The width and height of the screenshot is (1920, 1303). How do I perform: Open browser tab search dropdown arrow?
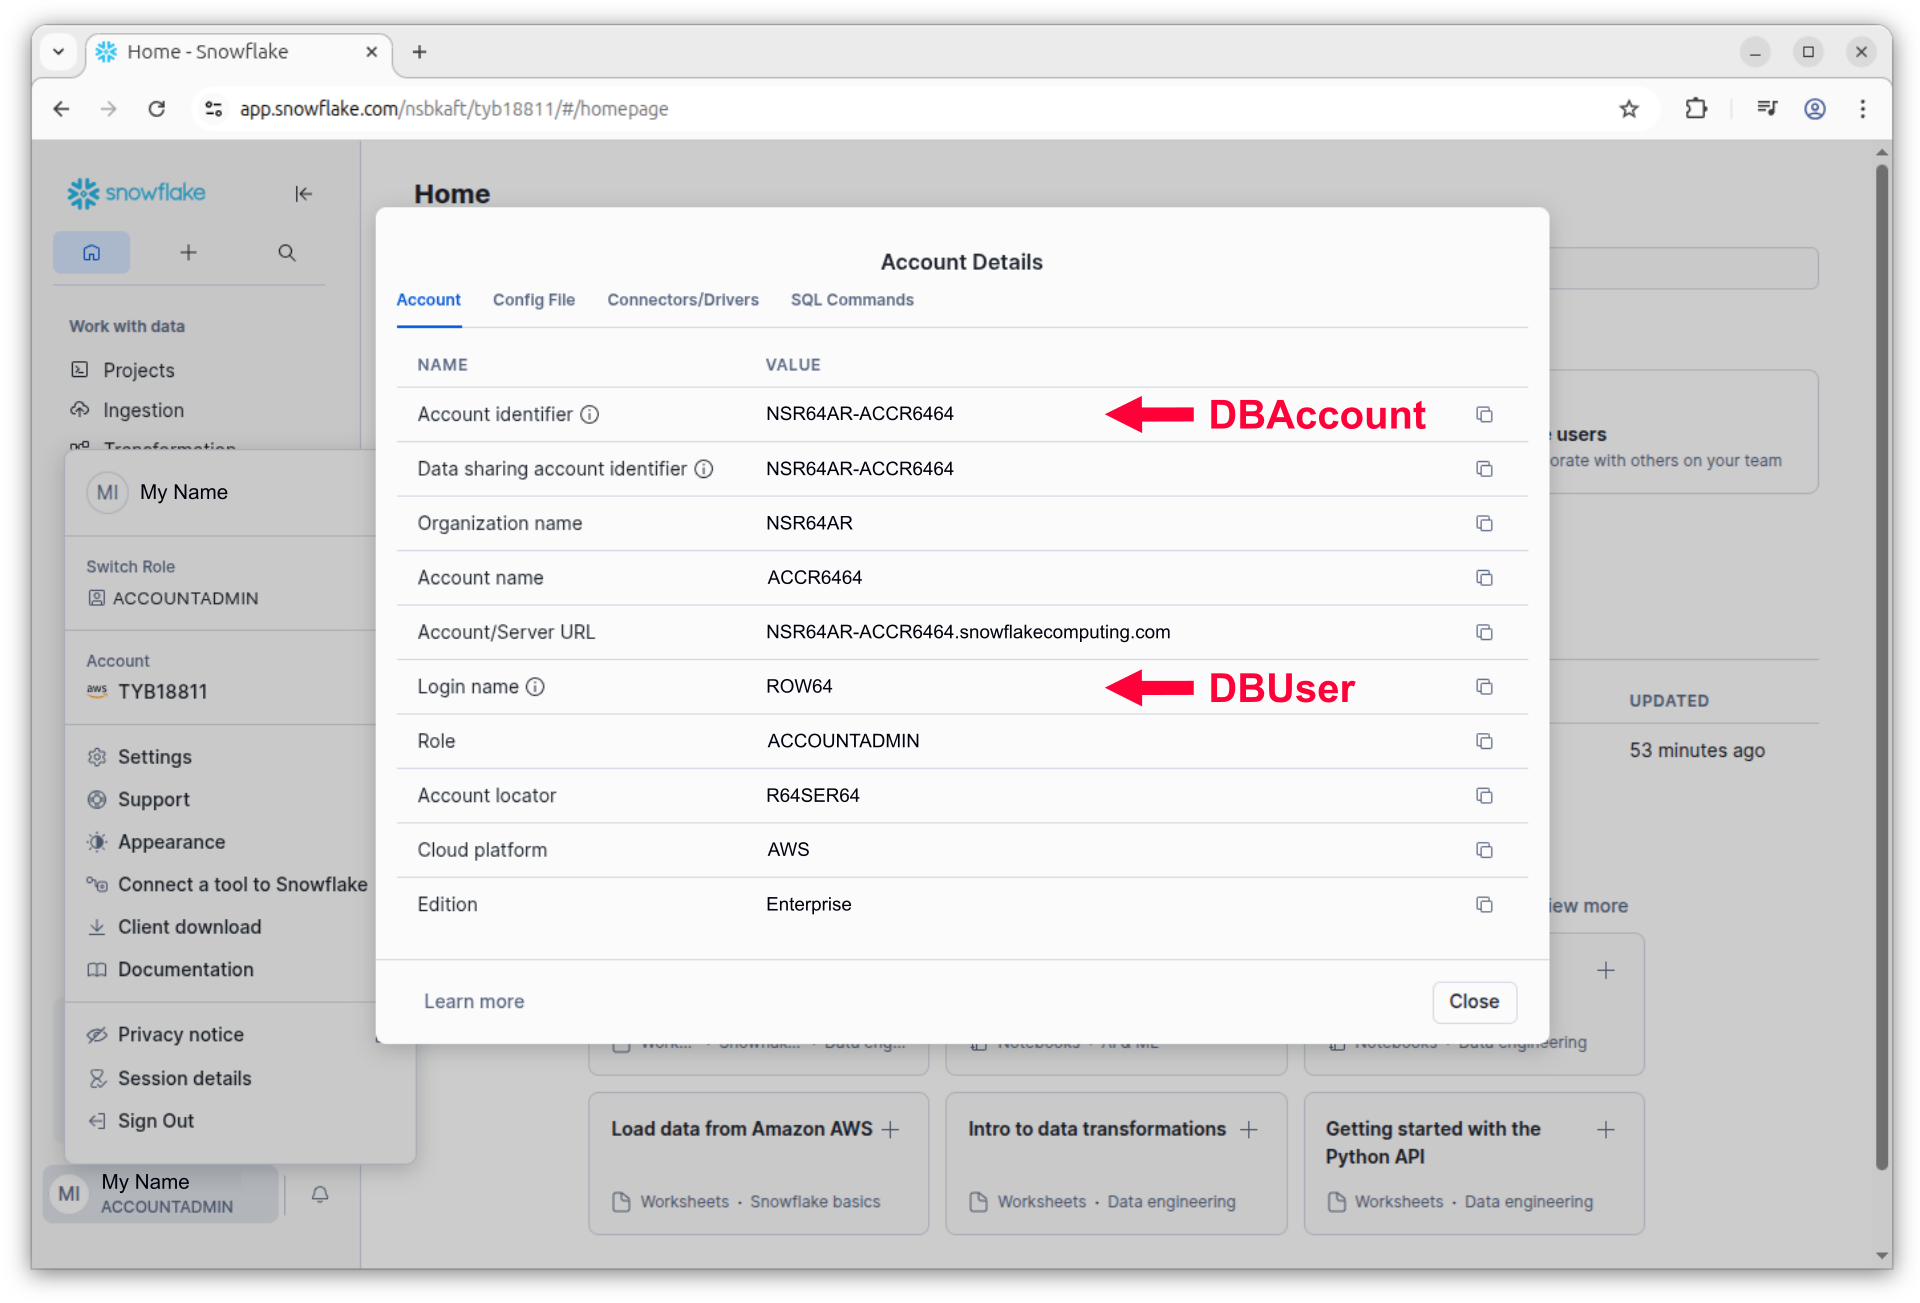point(59,52)
